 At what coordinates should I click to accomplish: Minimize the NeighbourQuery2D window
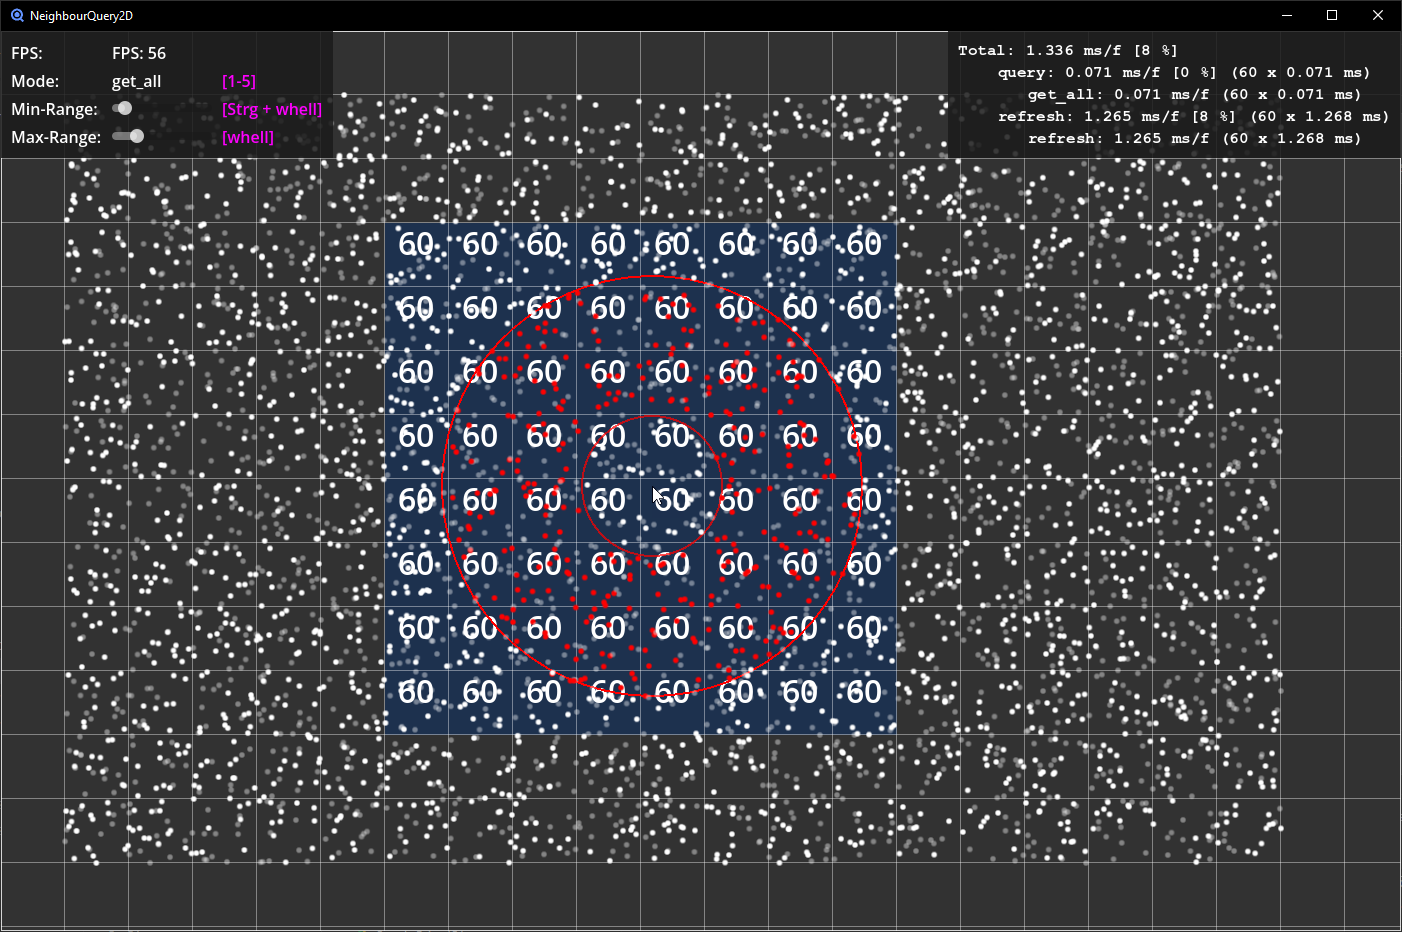coord(1287,16)
